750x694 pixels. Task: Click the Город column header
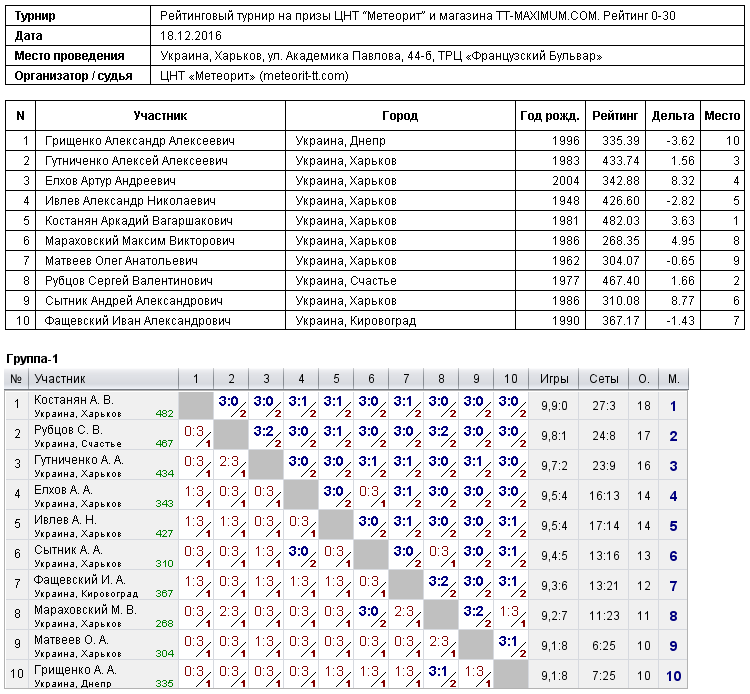point(400,116)
